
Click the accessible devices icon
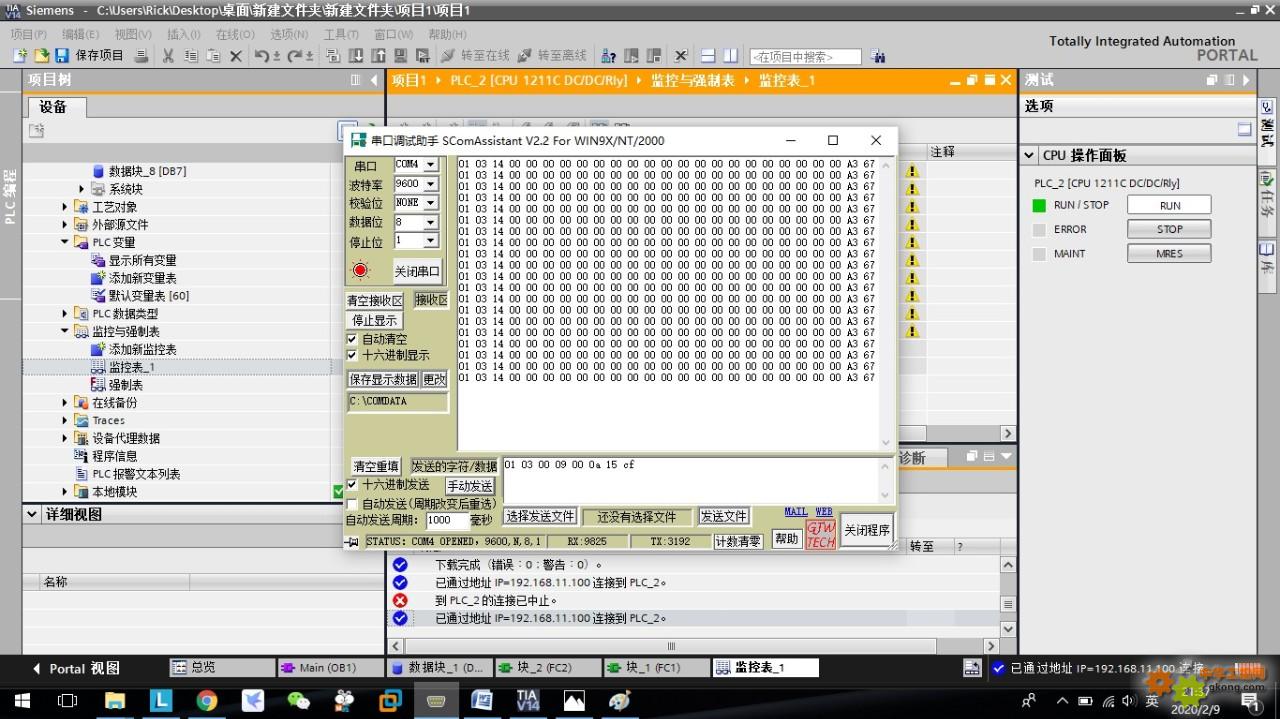pyautogui.click(x=608, y=56)
